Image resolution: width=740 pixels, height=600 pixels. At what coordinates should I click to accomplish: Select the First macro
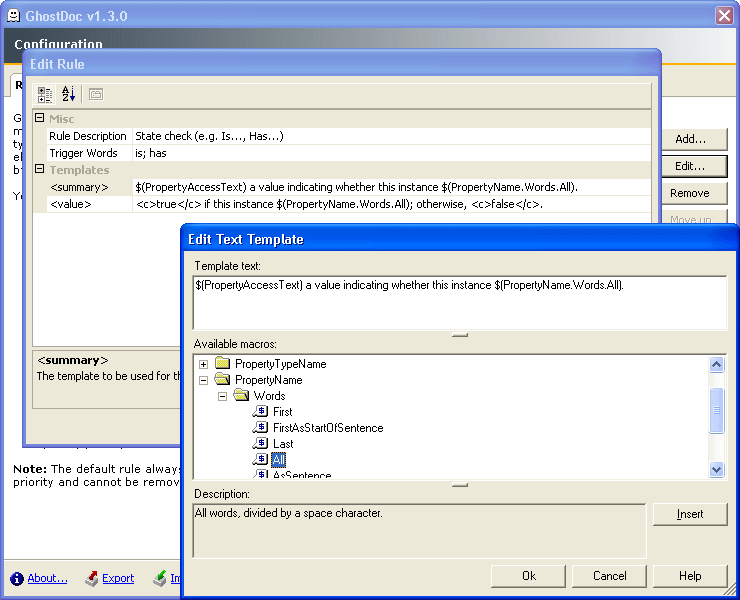click(x=282, y=412)
